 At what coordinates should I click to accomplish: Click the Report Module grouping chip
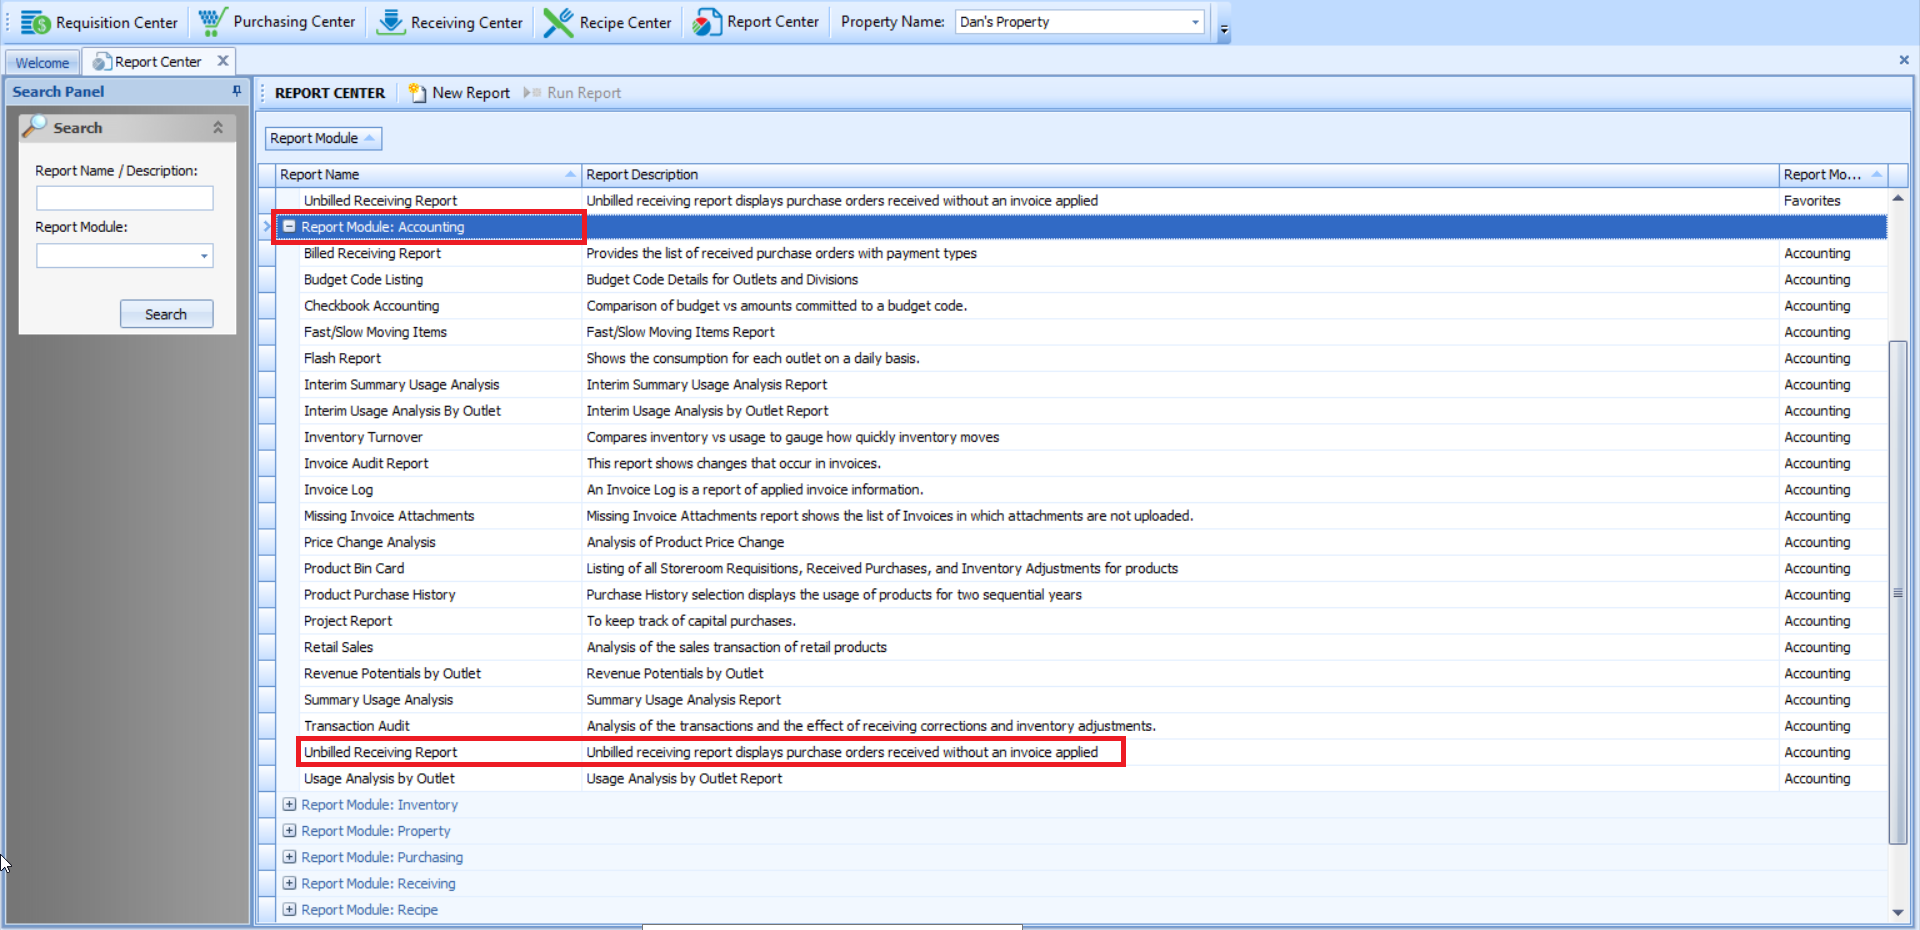point(322,138)
